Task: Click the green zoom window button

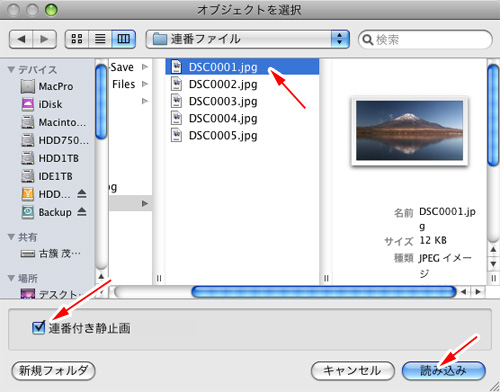Action: pyautogui.click(x=51, y=10)
